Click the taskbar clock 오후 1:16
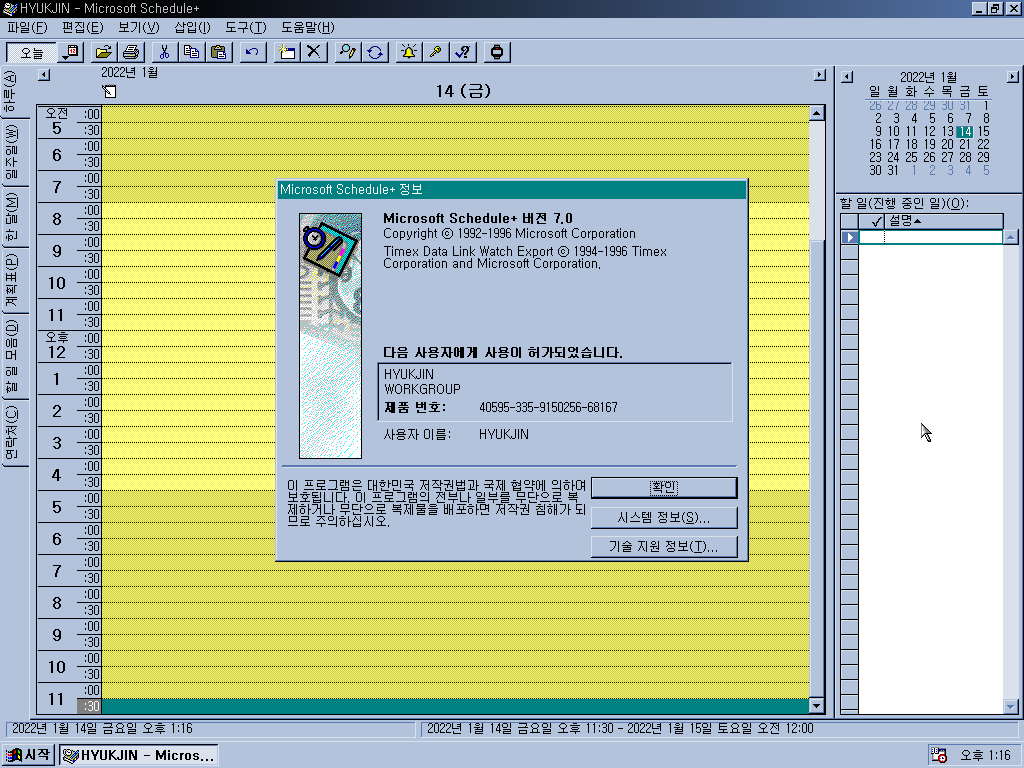This screenshot has height=768, width=1024. tap(985, 756)
